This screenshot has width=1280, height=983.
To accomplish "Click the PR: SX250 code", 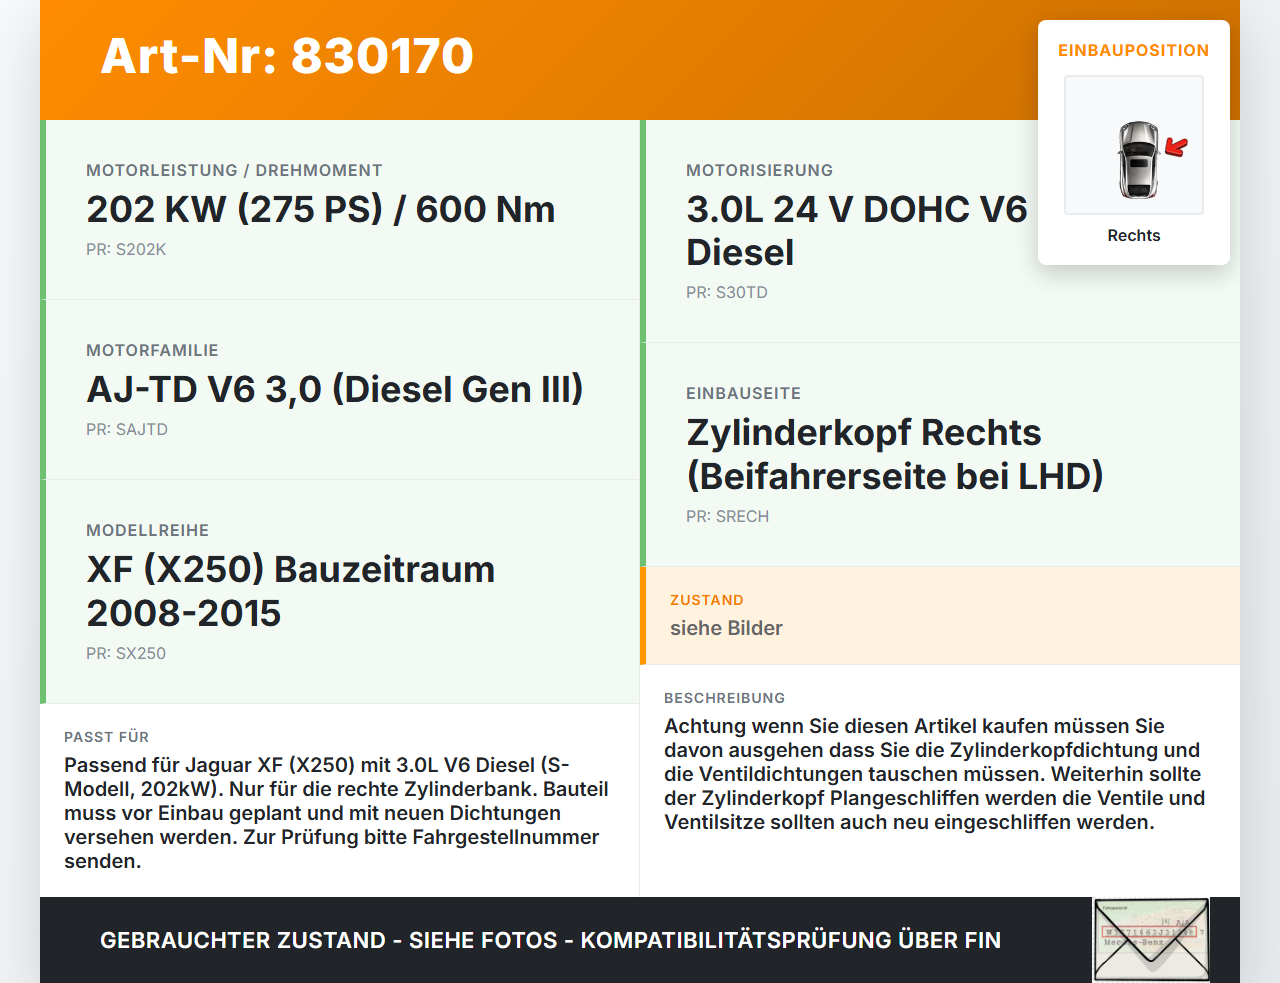I will point(126,653).
